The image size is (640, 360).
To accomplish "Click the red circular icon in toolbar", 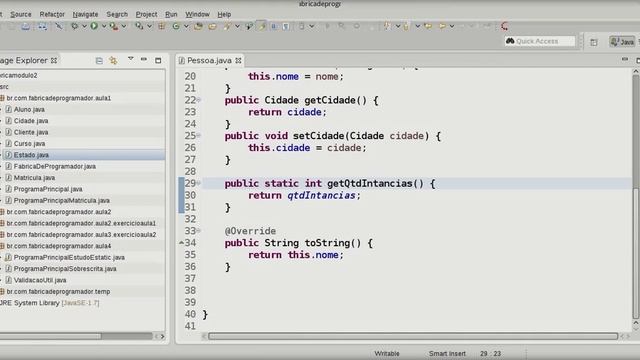I will [x=504, y=26].
